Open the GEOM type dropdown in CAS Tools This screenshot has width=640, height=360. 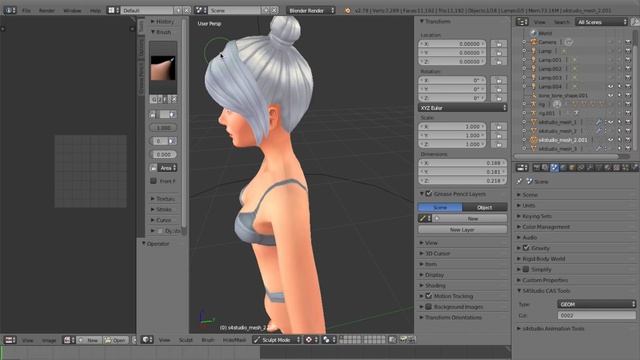(x=596, y=304)
